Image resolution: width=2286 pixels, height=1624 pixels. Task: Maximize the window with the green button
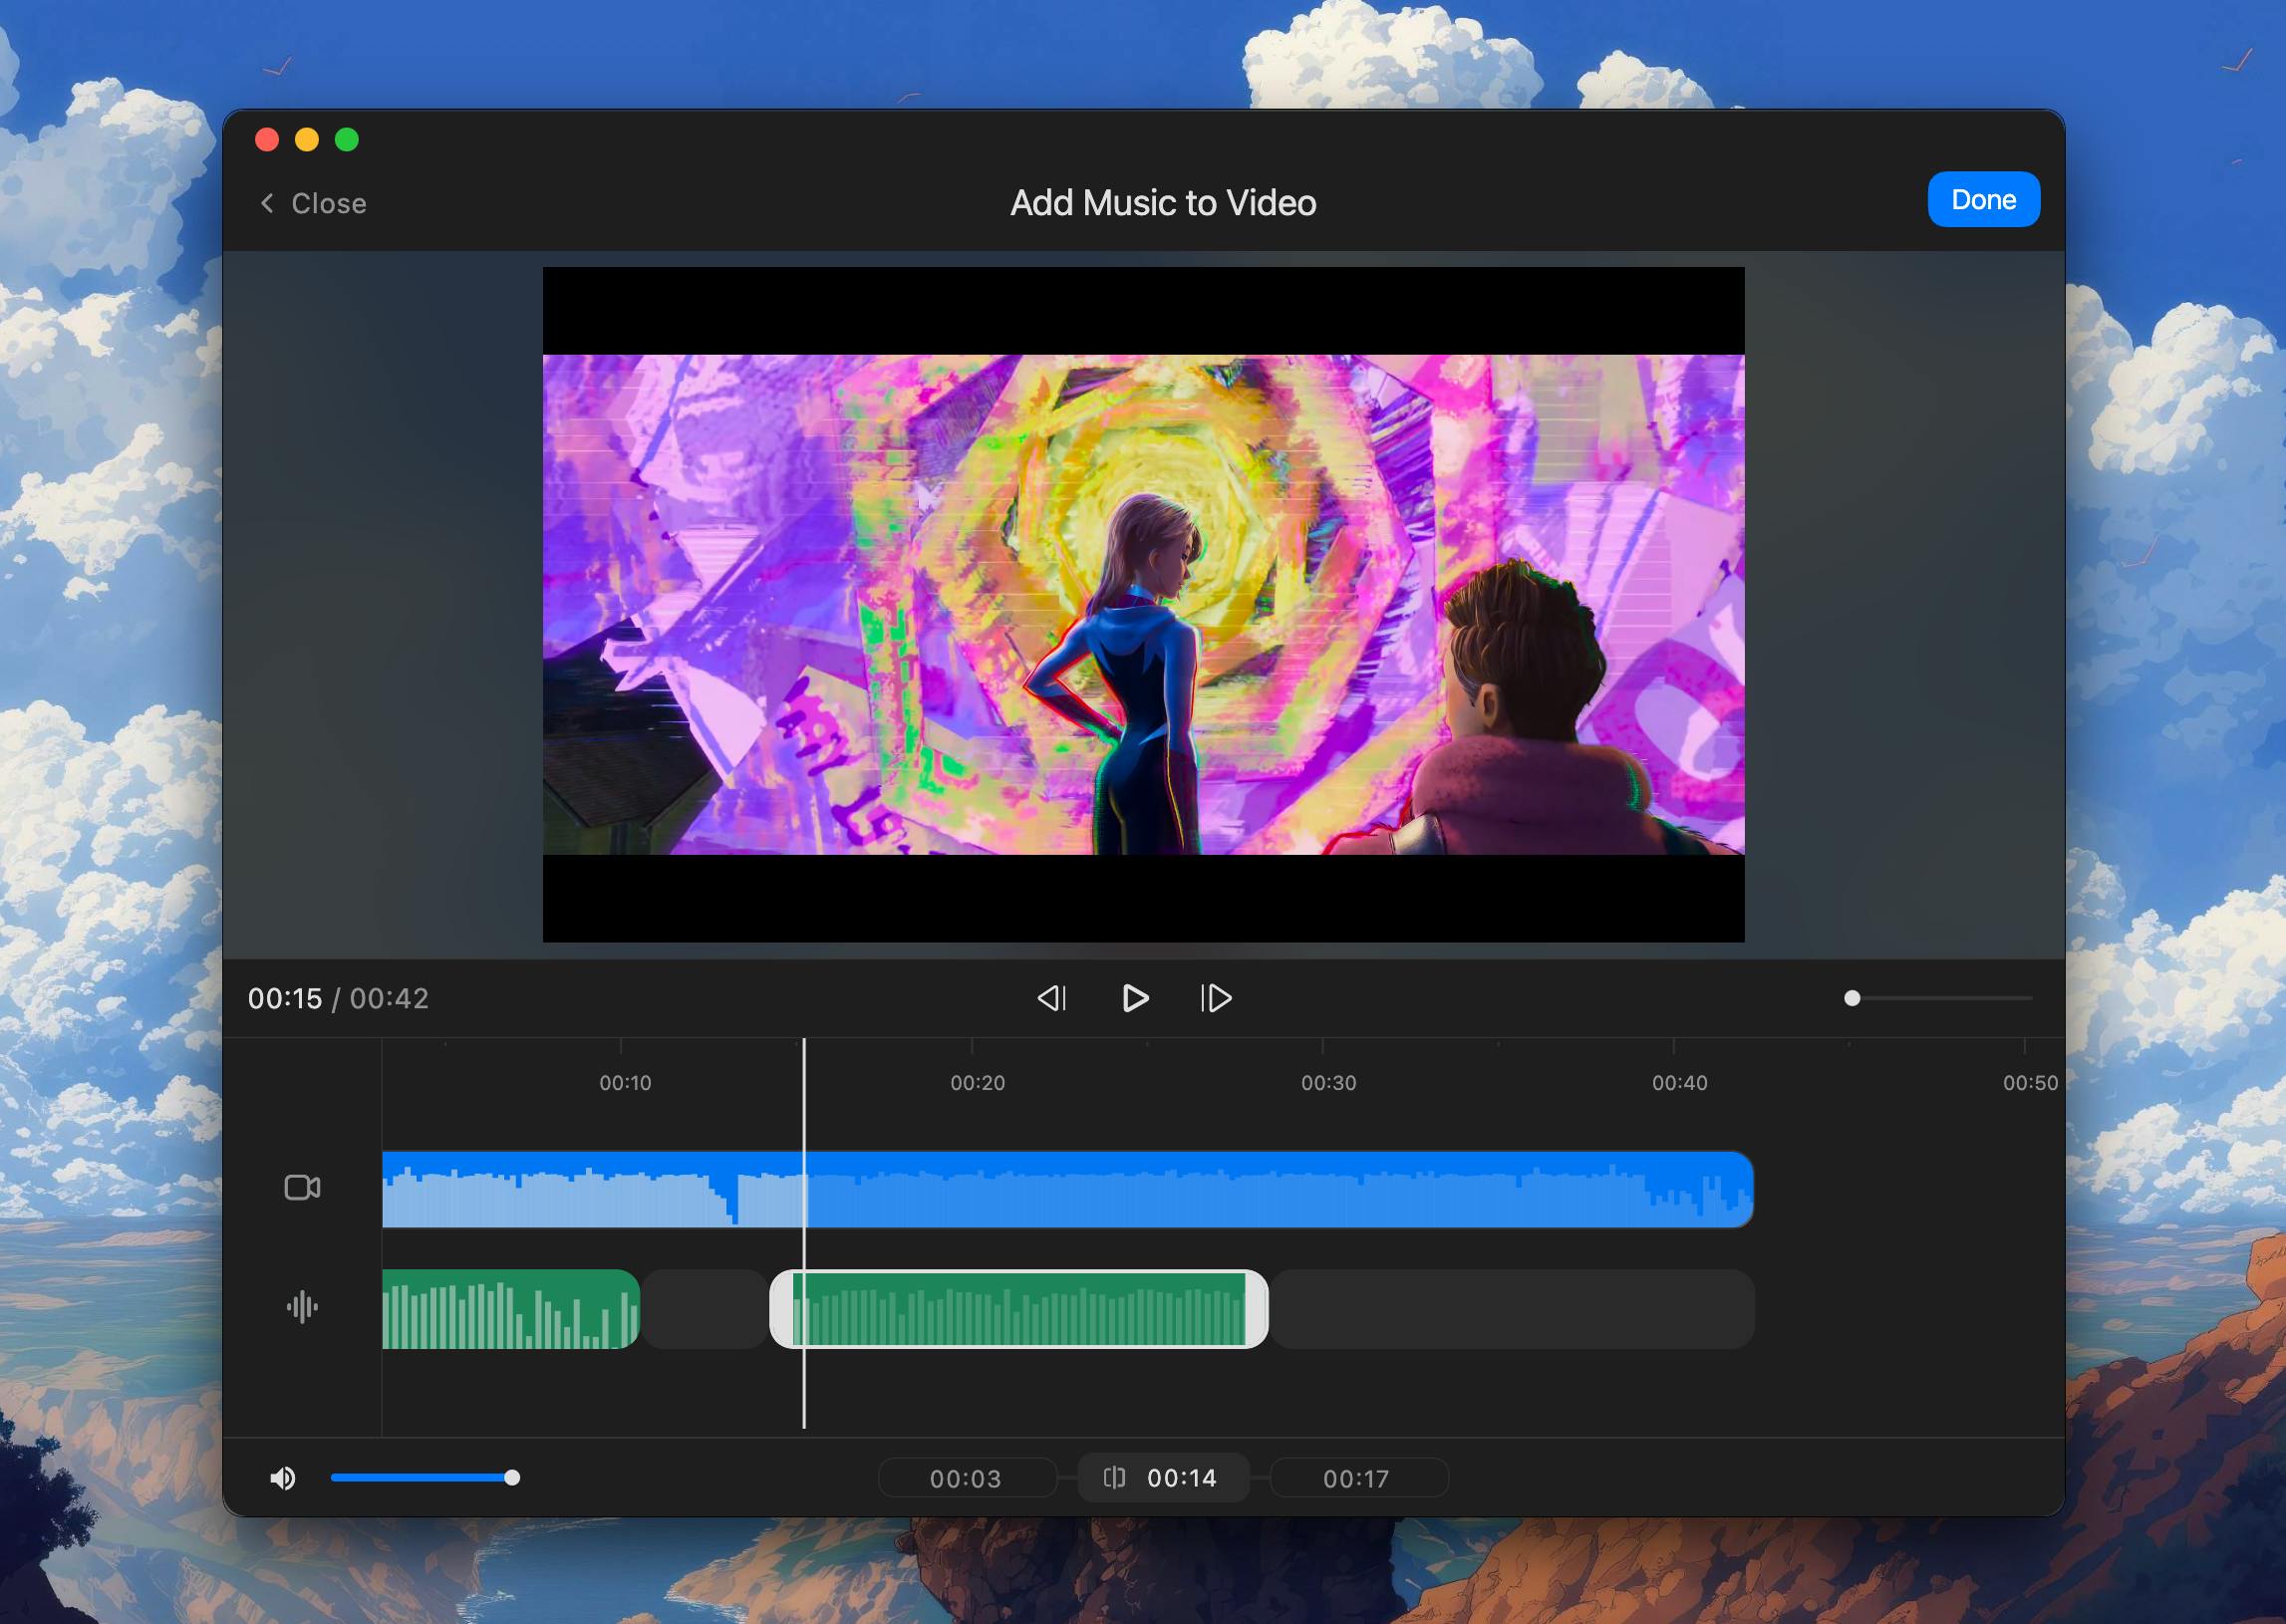click(347, 139)
